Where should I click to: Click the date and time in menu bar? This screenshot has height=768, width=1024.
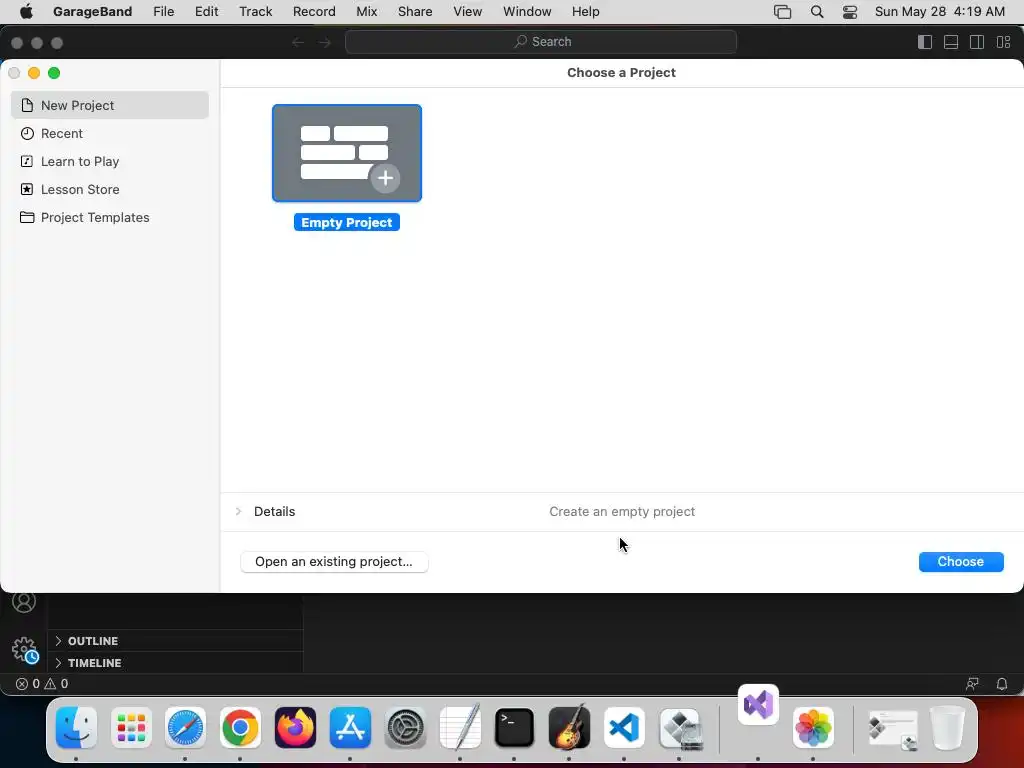940,12
